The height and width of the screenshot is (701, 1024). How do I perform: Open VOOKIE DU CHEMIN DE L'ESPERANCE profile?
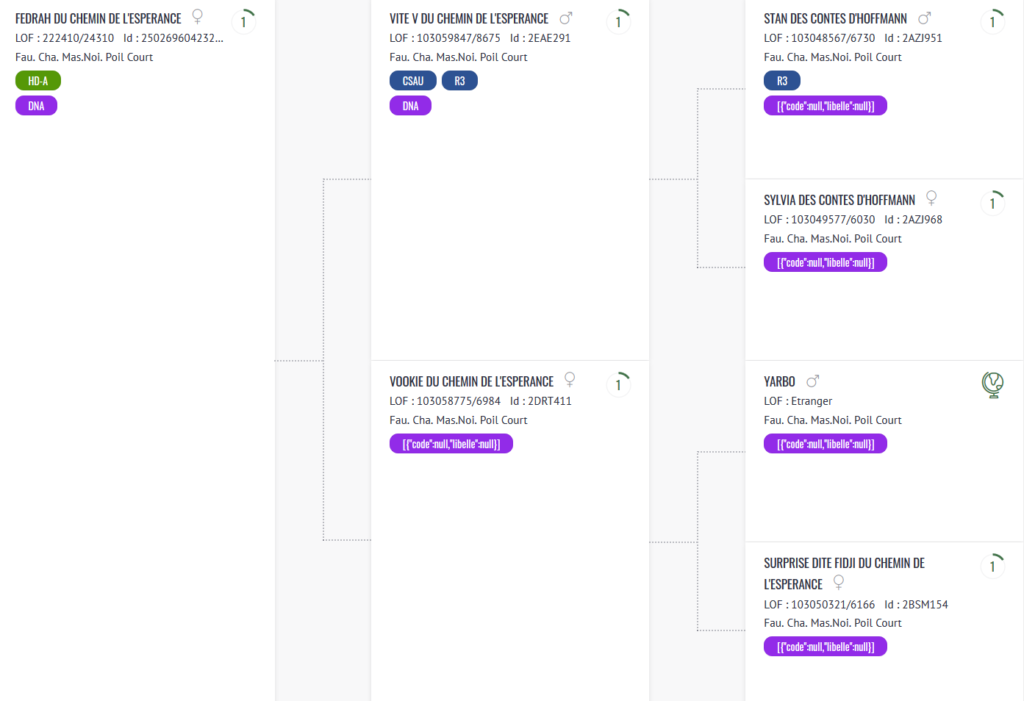[x=471, y=382]
